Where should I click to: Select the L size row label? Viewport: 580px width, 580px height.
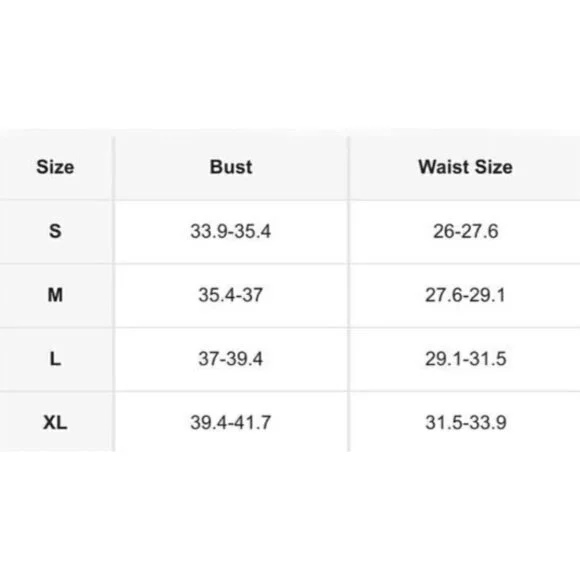pyautogui.click(x=55, y=359)
